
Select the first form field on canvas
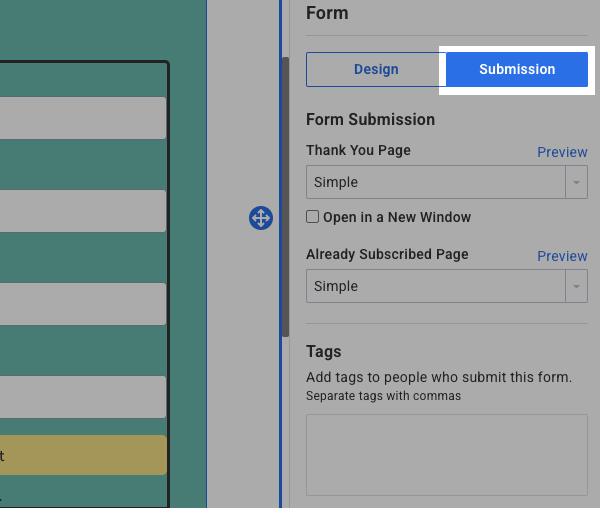[82, 118]
